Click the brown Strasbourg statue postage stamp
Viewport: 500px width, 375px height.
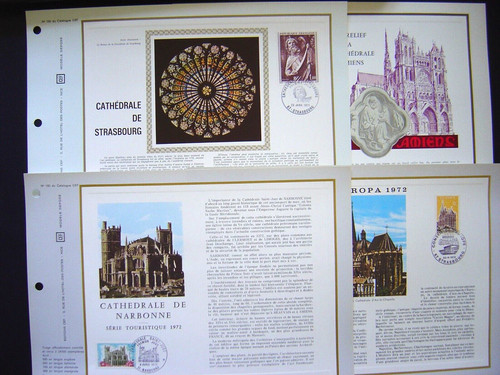(298, 58)
